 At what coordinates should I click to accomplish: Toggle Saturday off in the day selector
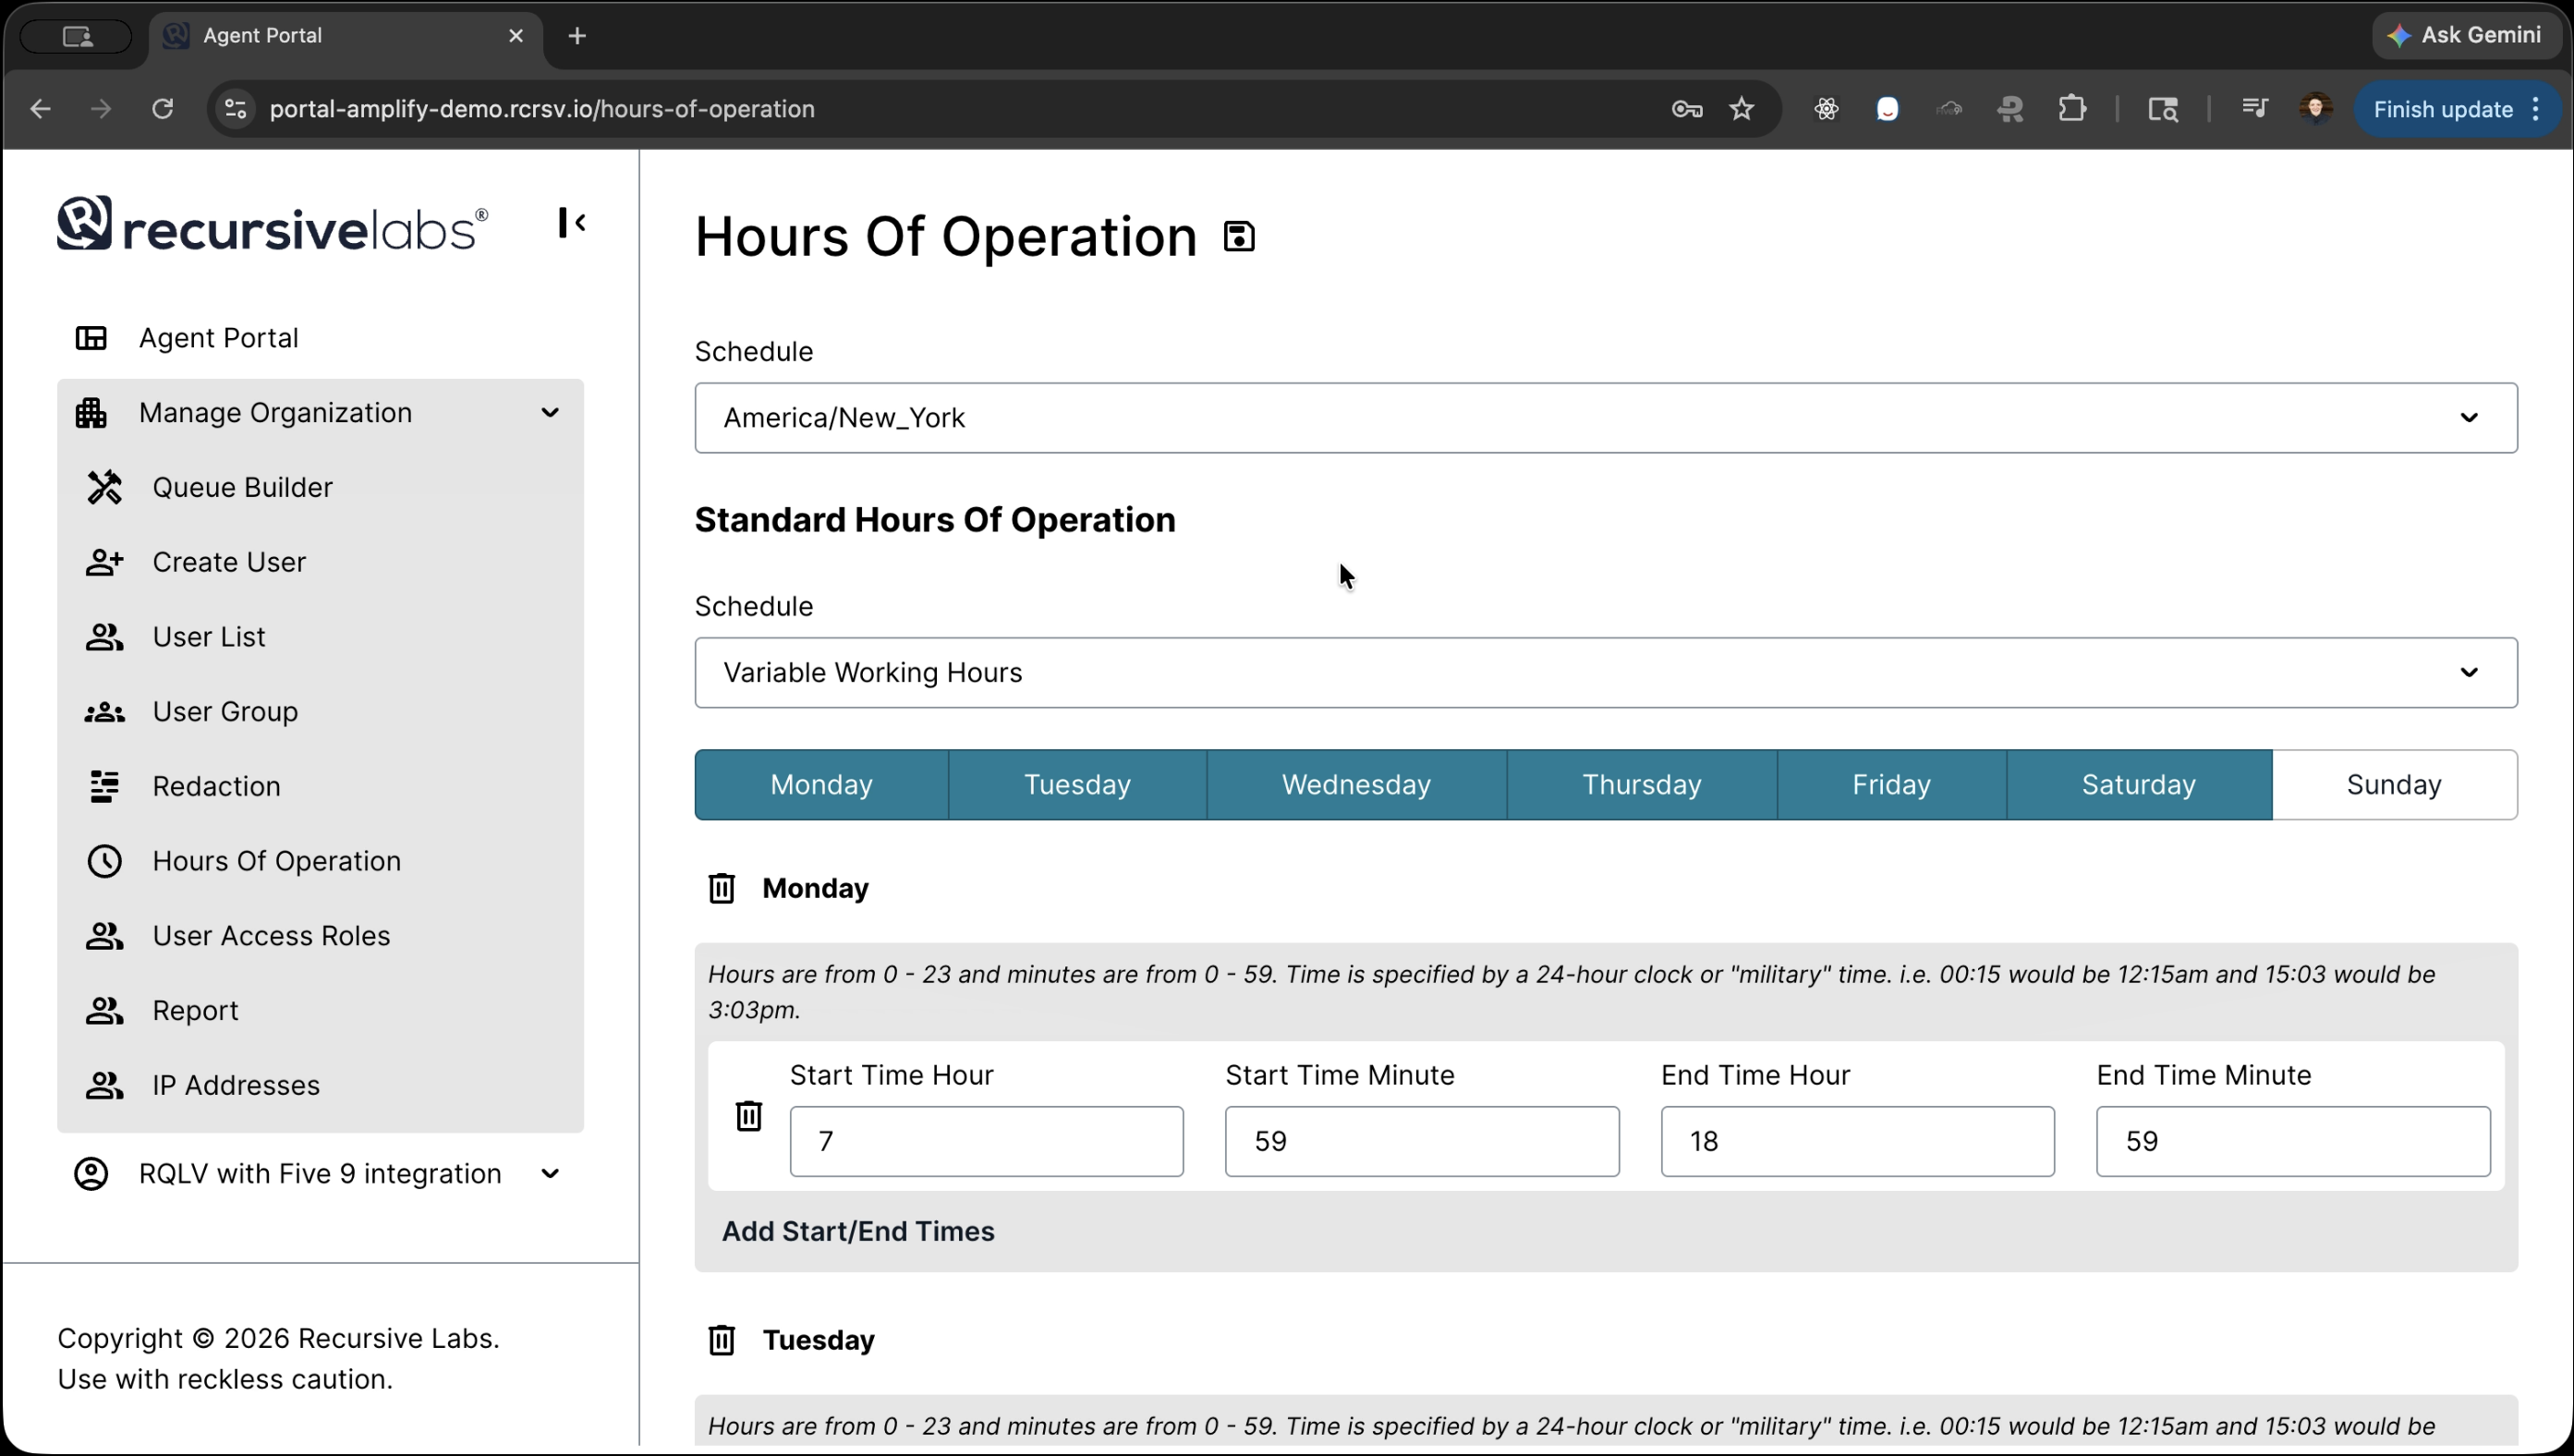coord(2138,784)
